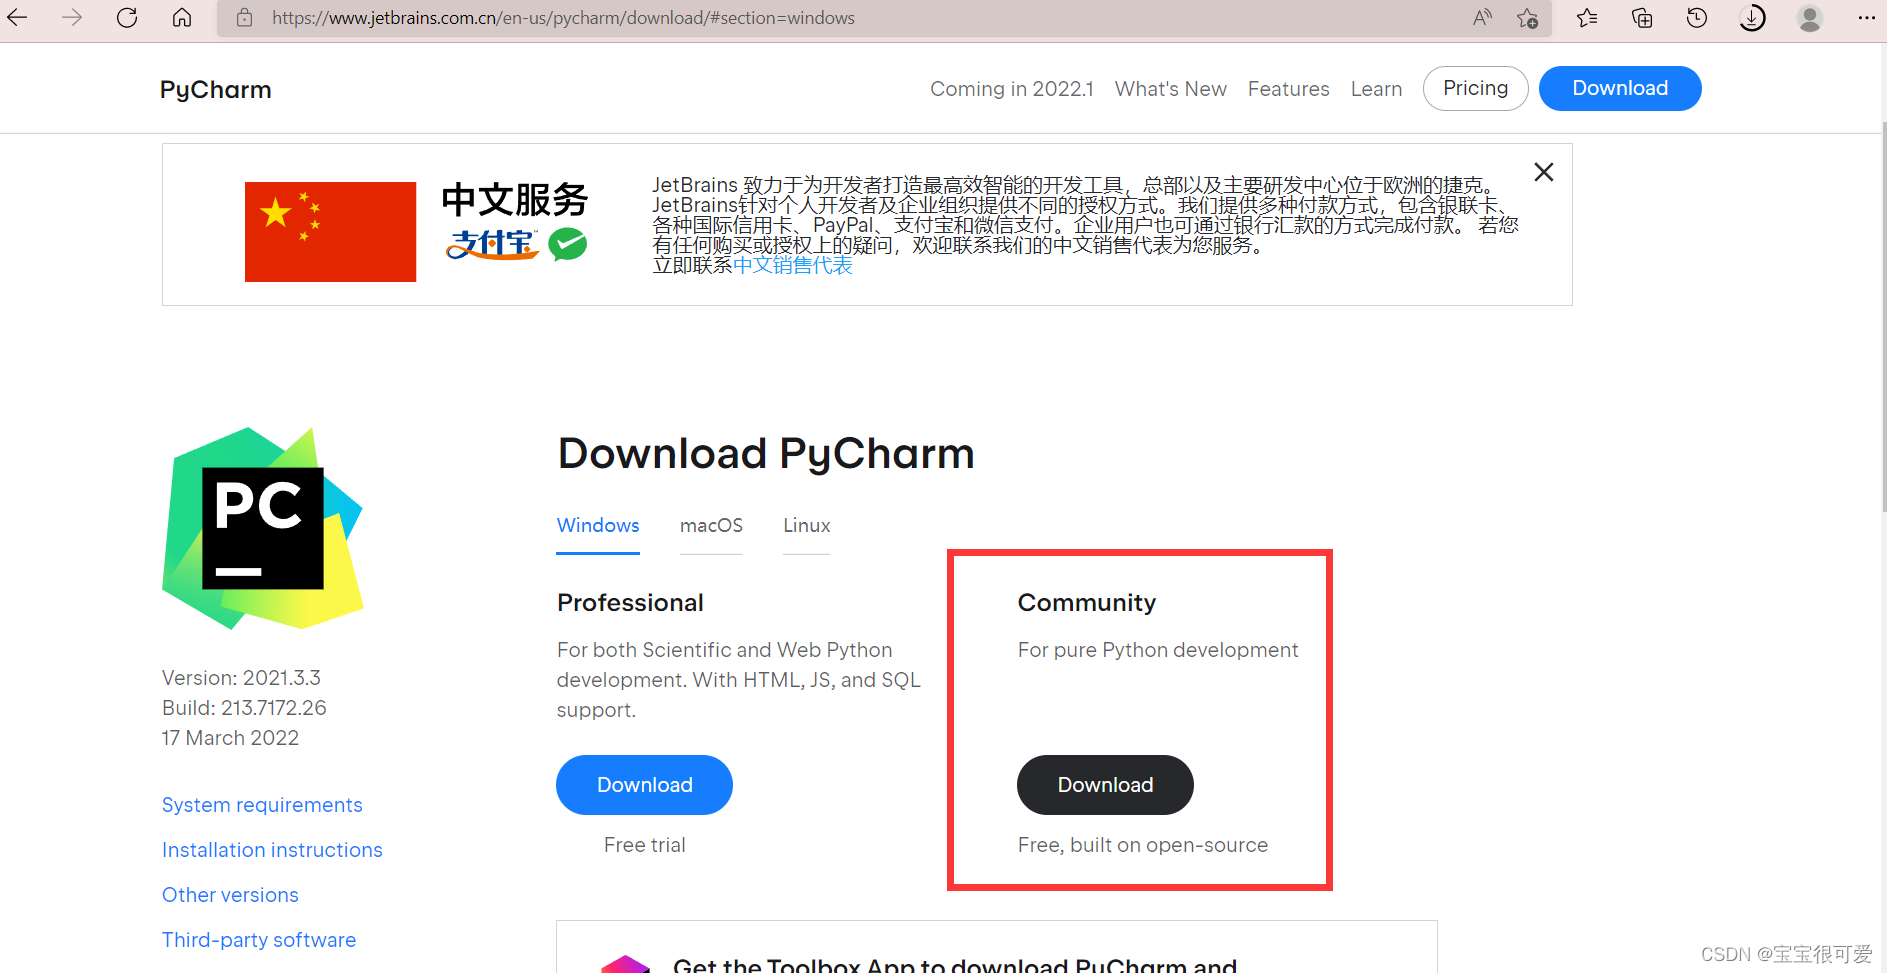Open browsing History

pos(1697,17)
